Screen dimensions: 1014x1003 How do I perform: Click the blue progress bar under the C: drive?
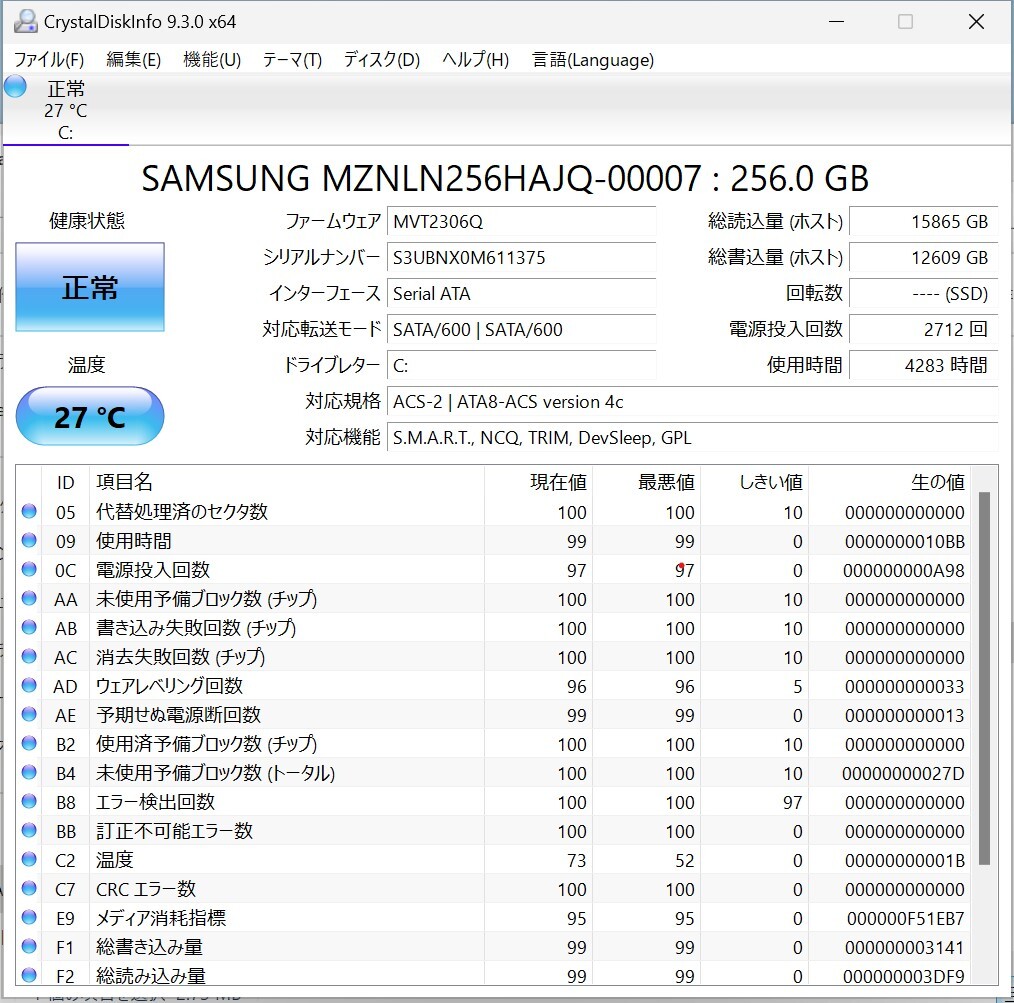[66, 143]
